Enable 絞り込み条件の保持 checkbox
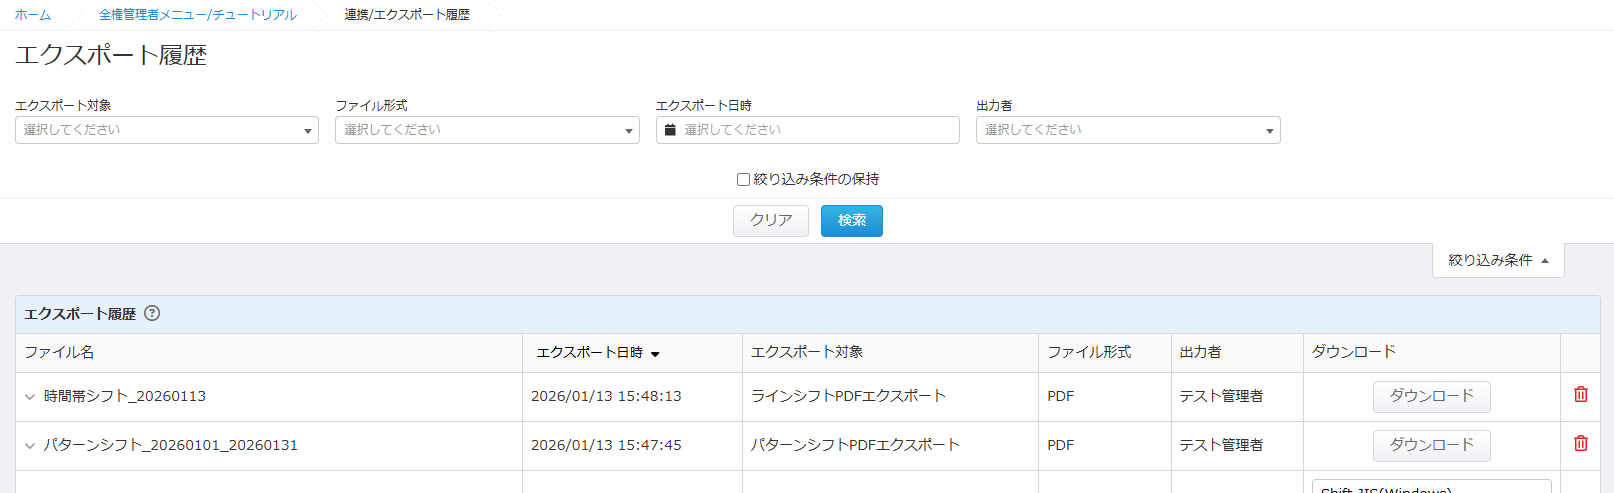 coord(743,180)
